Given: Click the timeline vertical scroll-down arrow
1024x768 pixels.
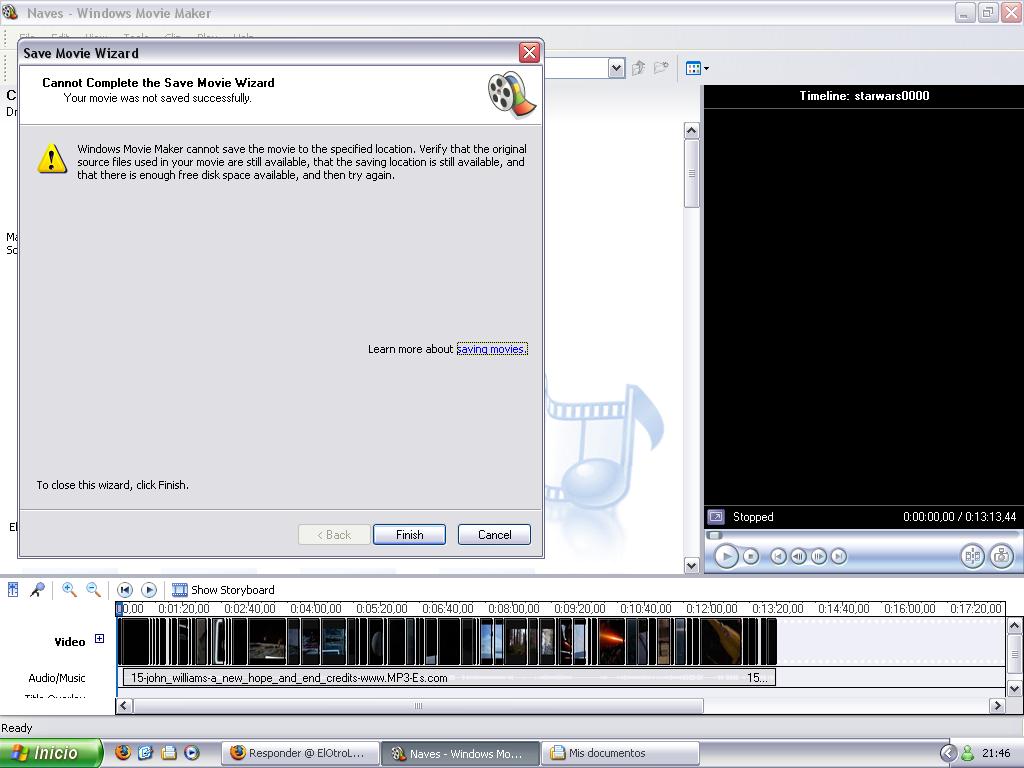Looking at the screenshot, I should 1014,688.
